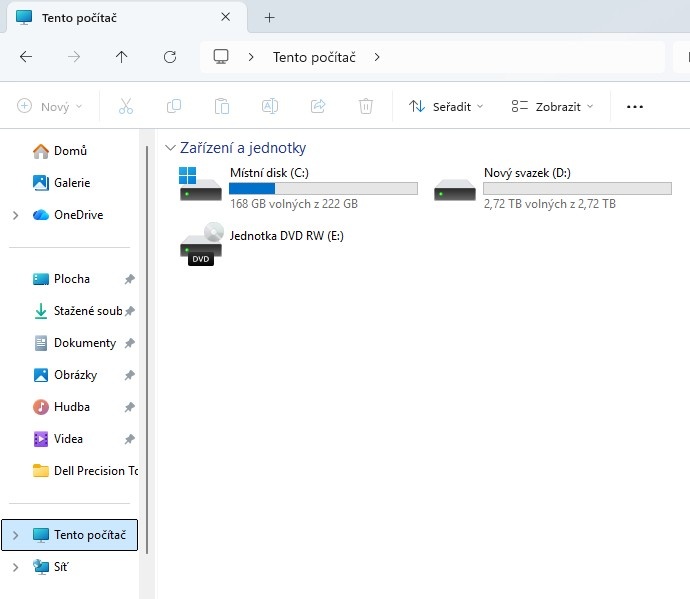Go up one level with Up arrow

[122, 57]
